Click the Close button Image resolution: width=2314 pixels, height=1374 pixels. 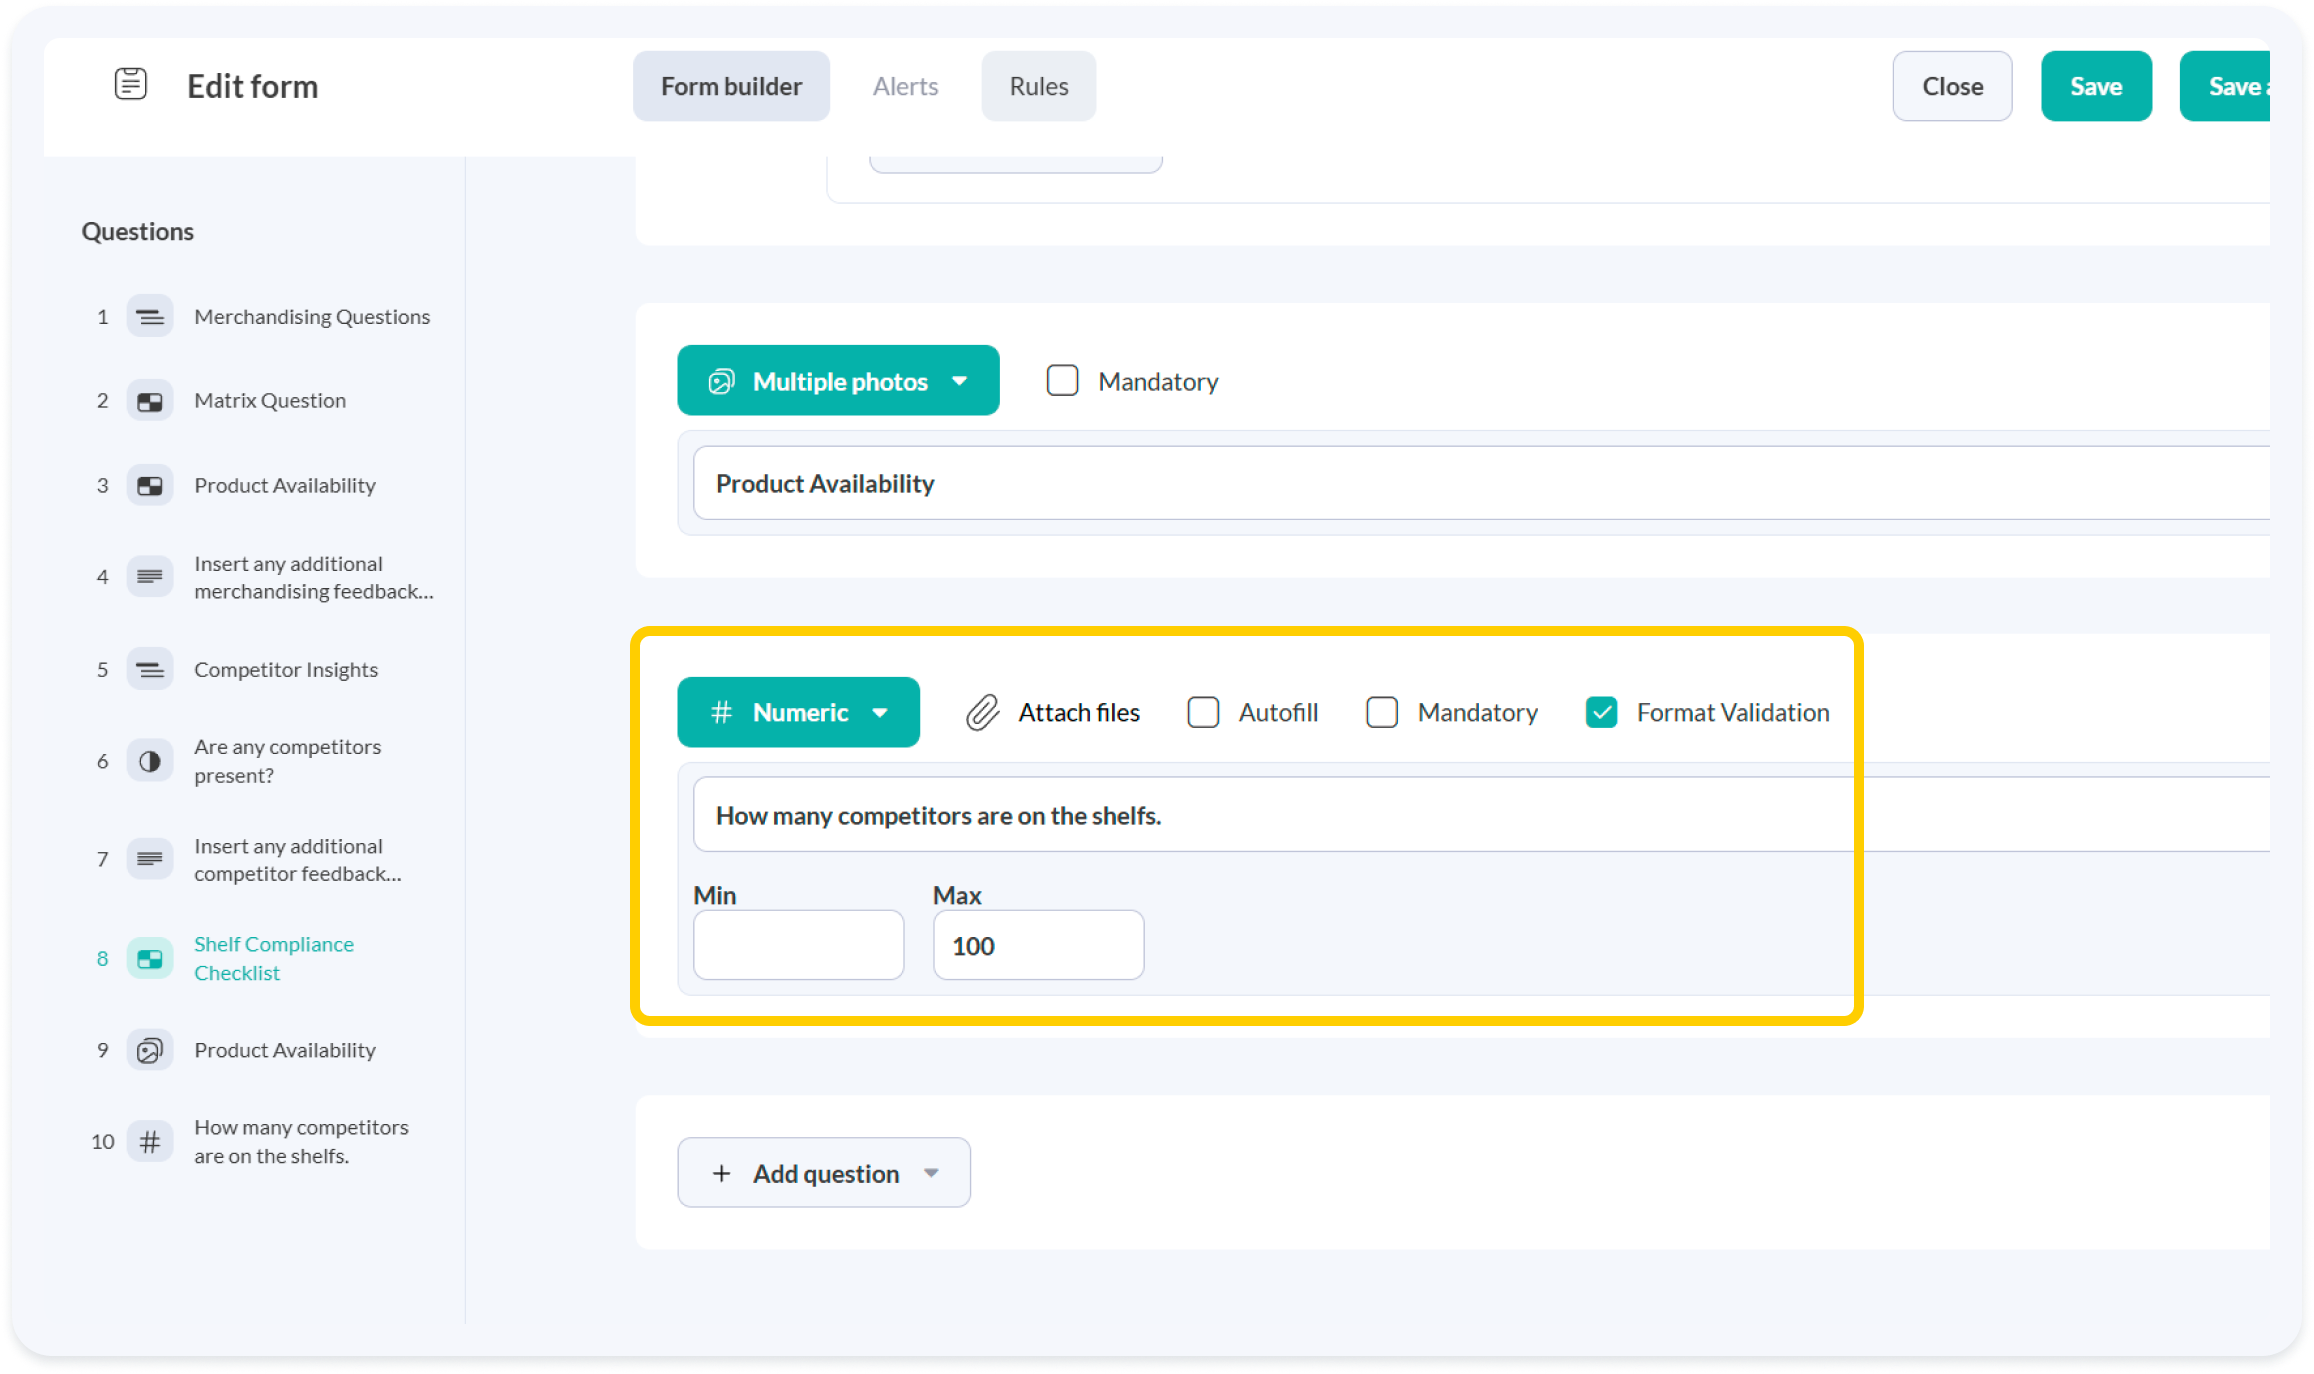click(1952, 86)
